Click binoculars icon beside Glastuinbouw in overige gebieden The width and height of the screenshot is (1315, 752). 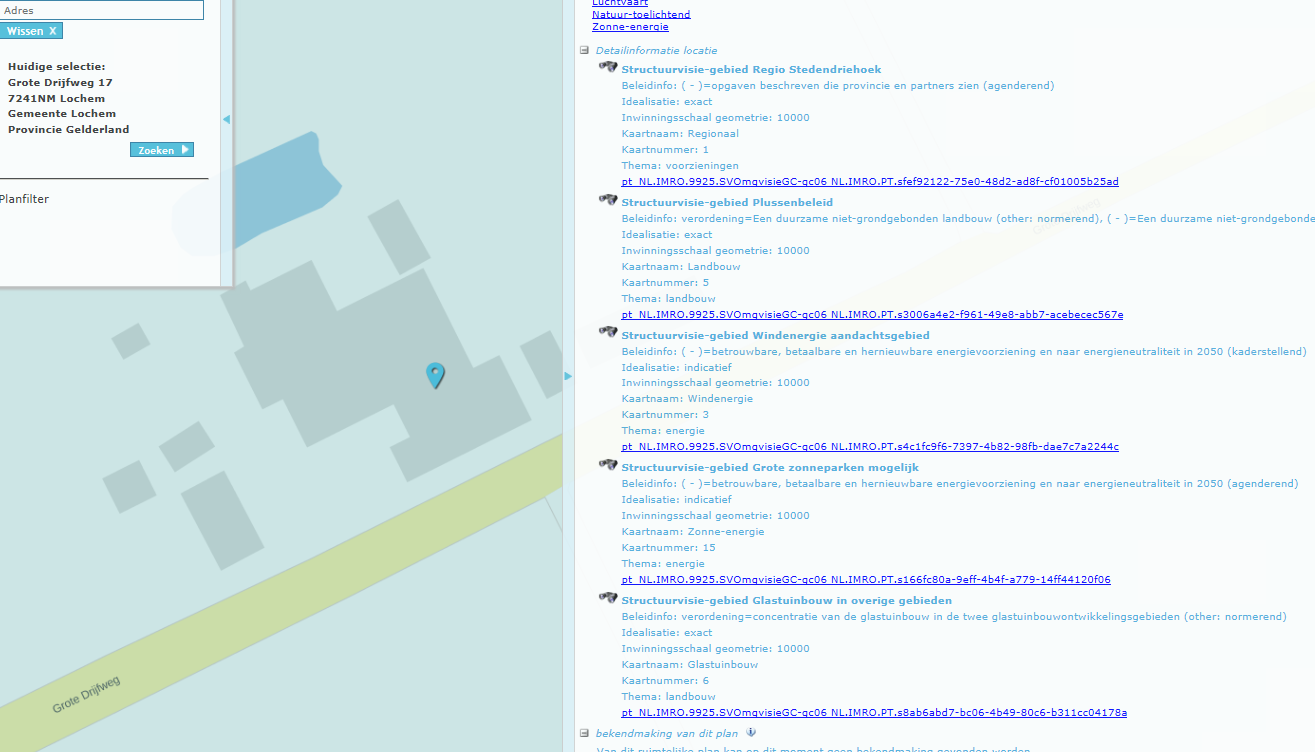pos(608,598)
